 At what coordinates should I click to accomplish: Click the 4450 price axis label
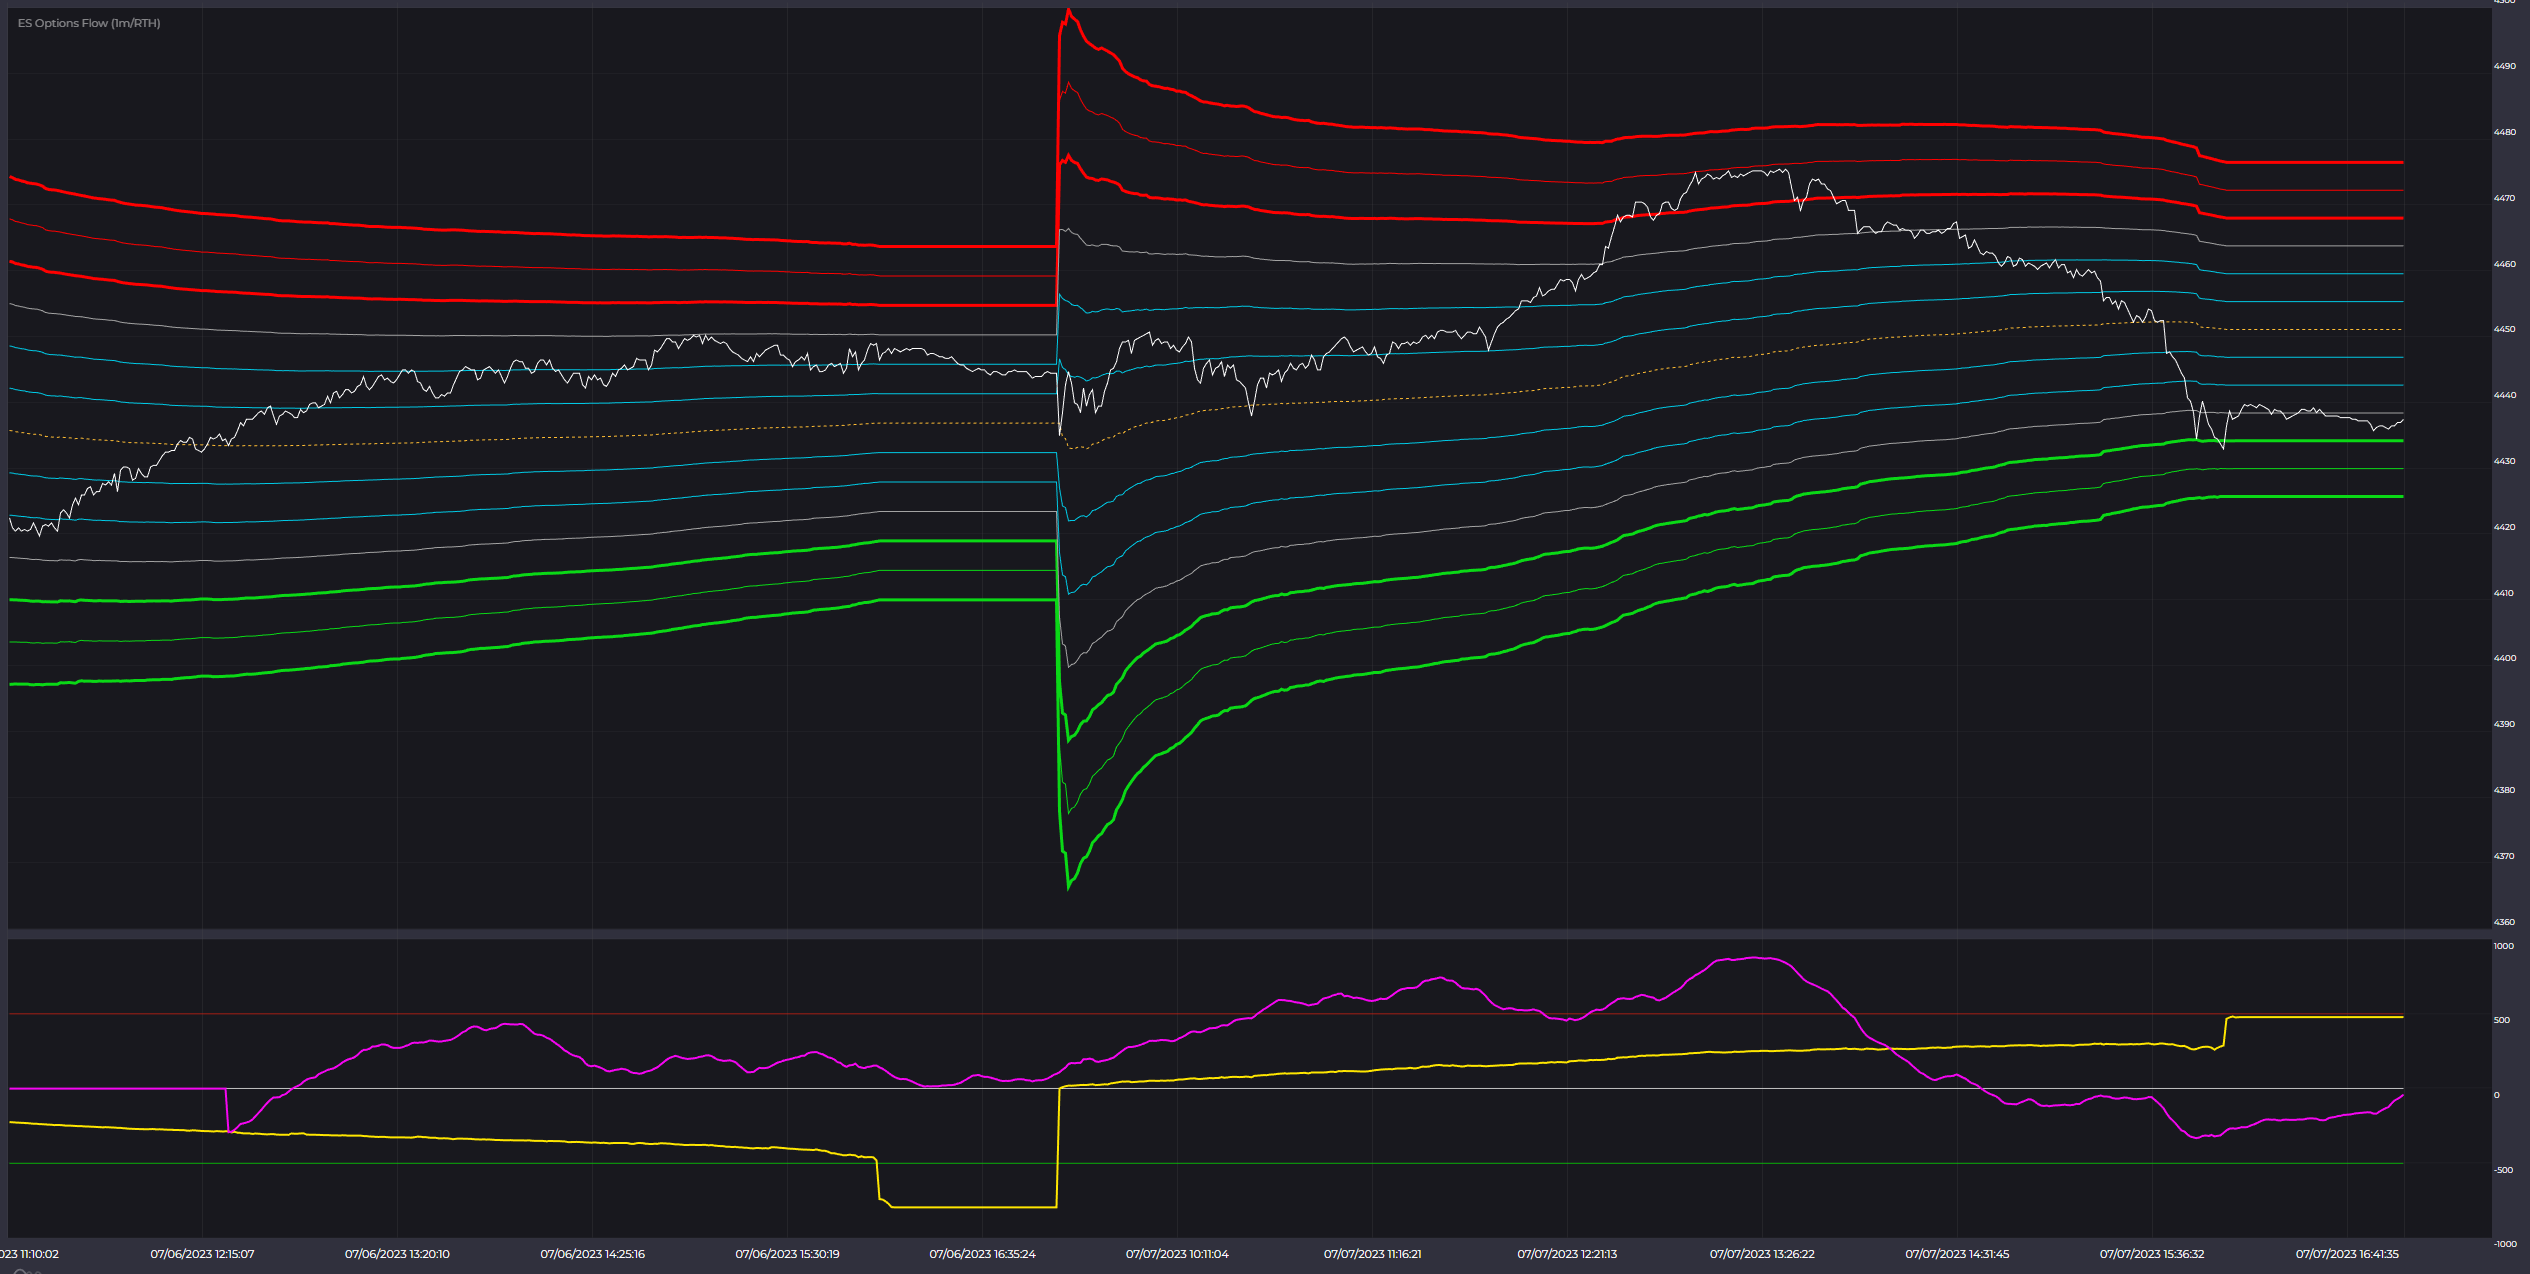coord(2504,329)
